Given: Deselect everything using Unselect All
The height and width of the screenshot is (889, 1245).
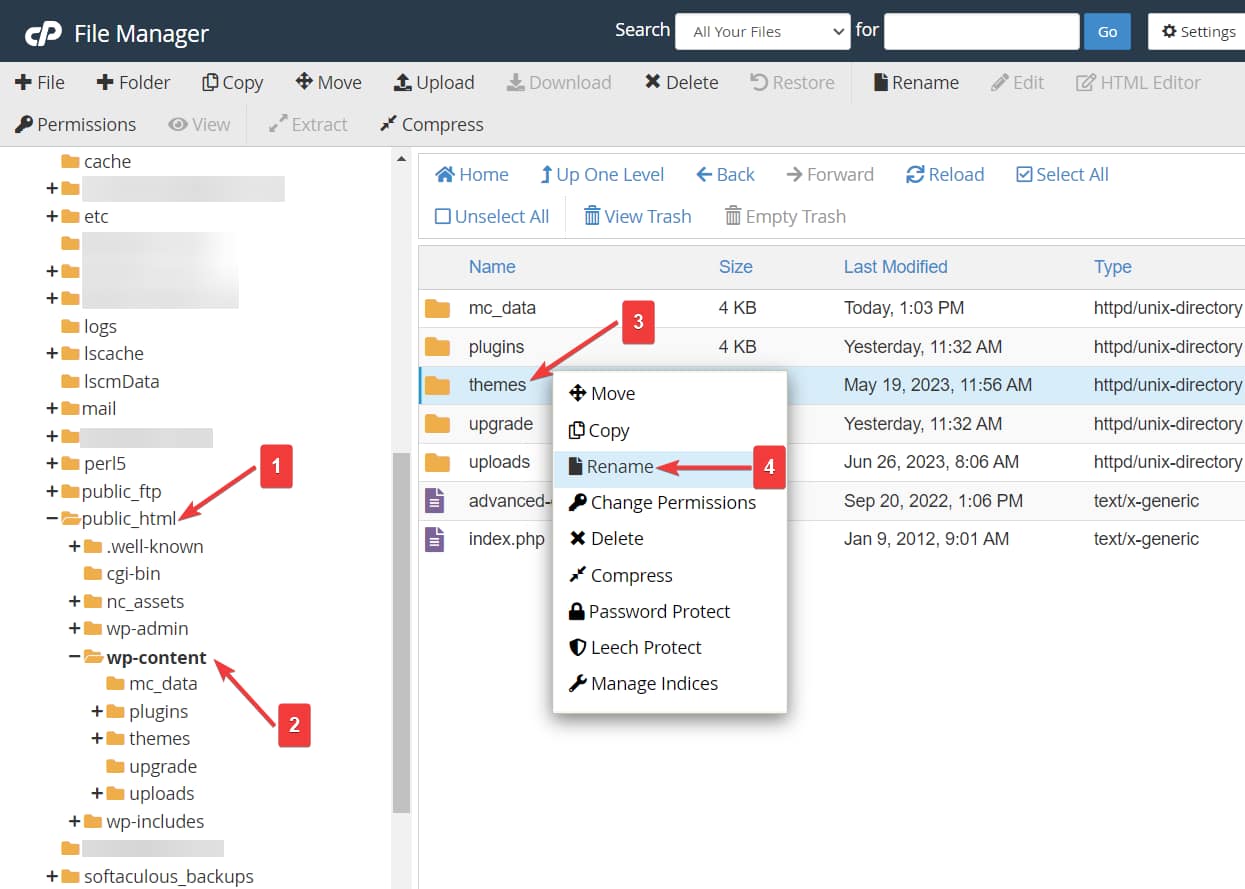Looking at the screenshot, I should (x=491, y=216).
